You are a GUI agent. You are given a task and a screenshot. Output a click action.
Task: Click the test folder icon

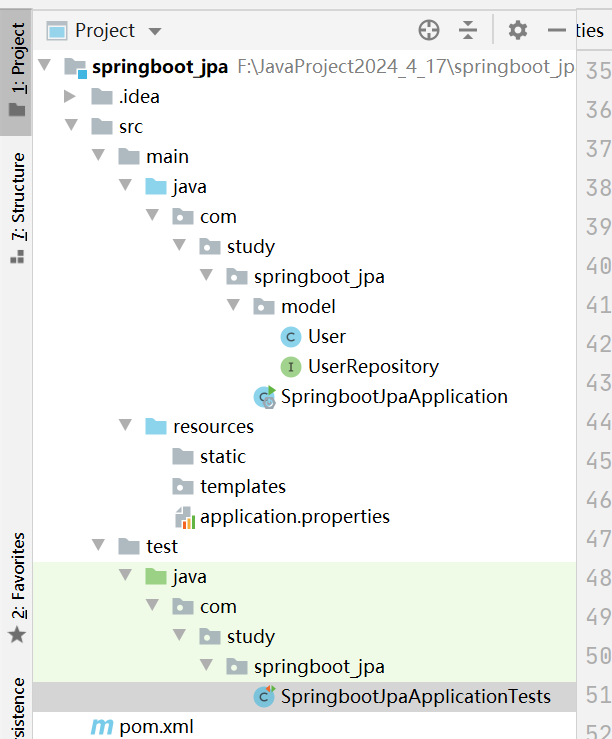coord(129,547)
